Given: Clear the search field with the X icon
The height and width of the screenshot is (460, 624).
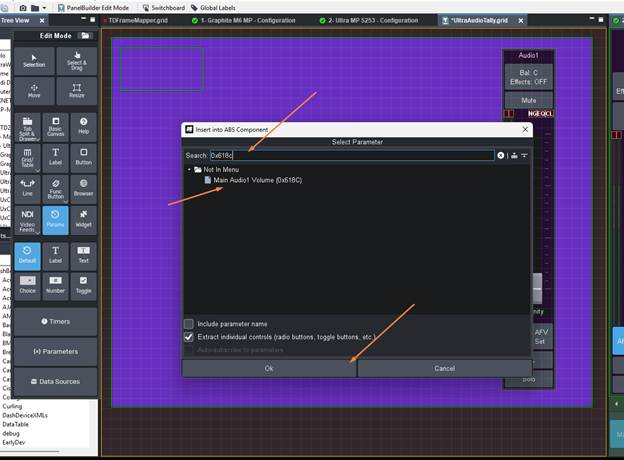Looking at the screenshot, I should tap(501, 156).
